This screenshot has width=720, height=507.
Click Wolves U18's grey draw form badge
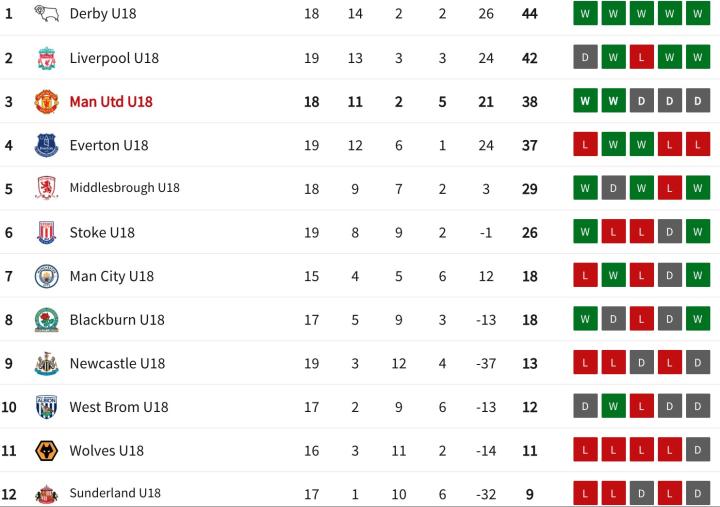697,451
